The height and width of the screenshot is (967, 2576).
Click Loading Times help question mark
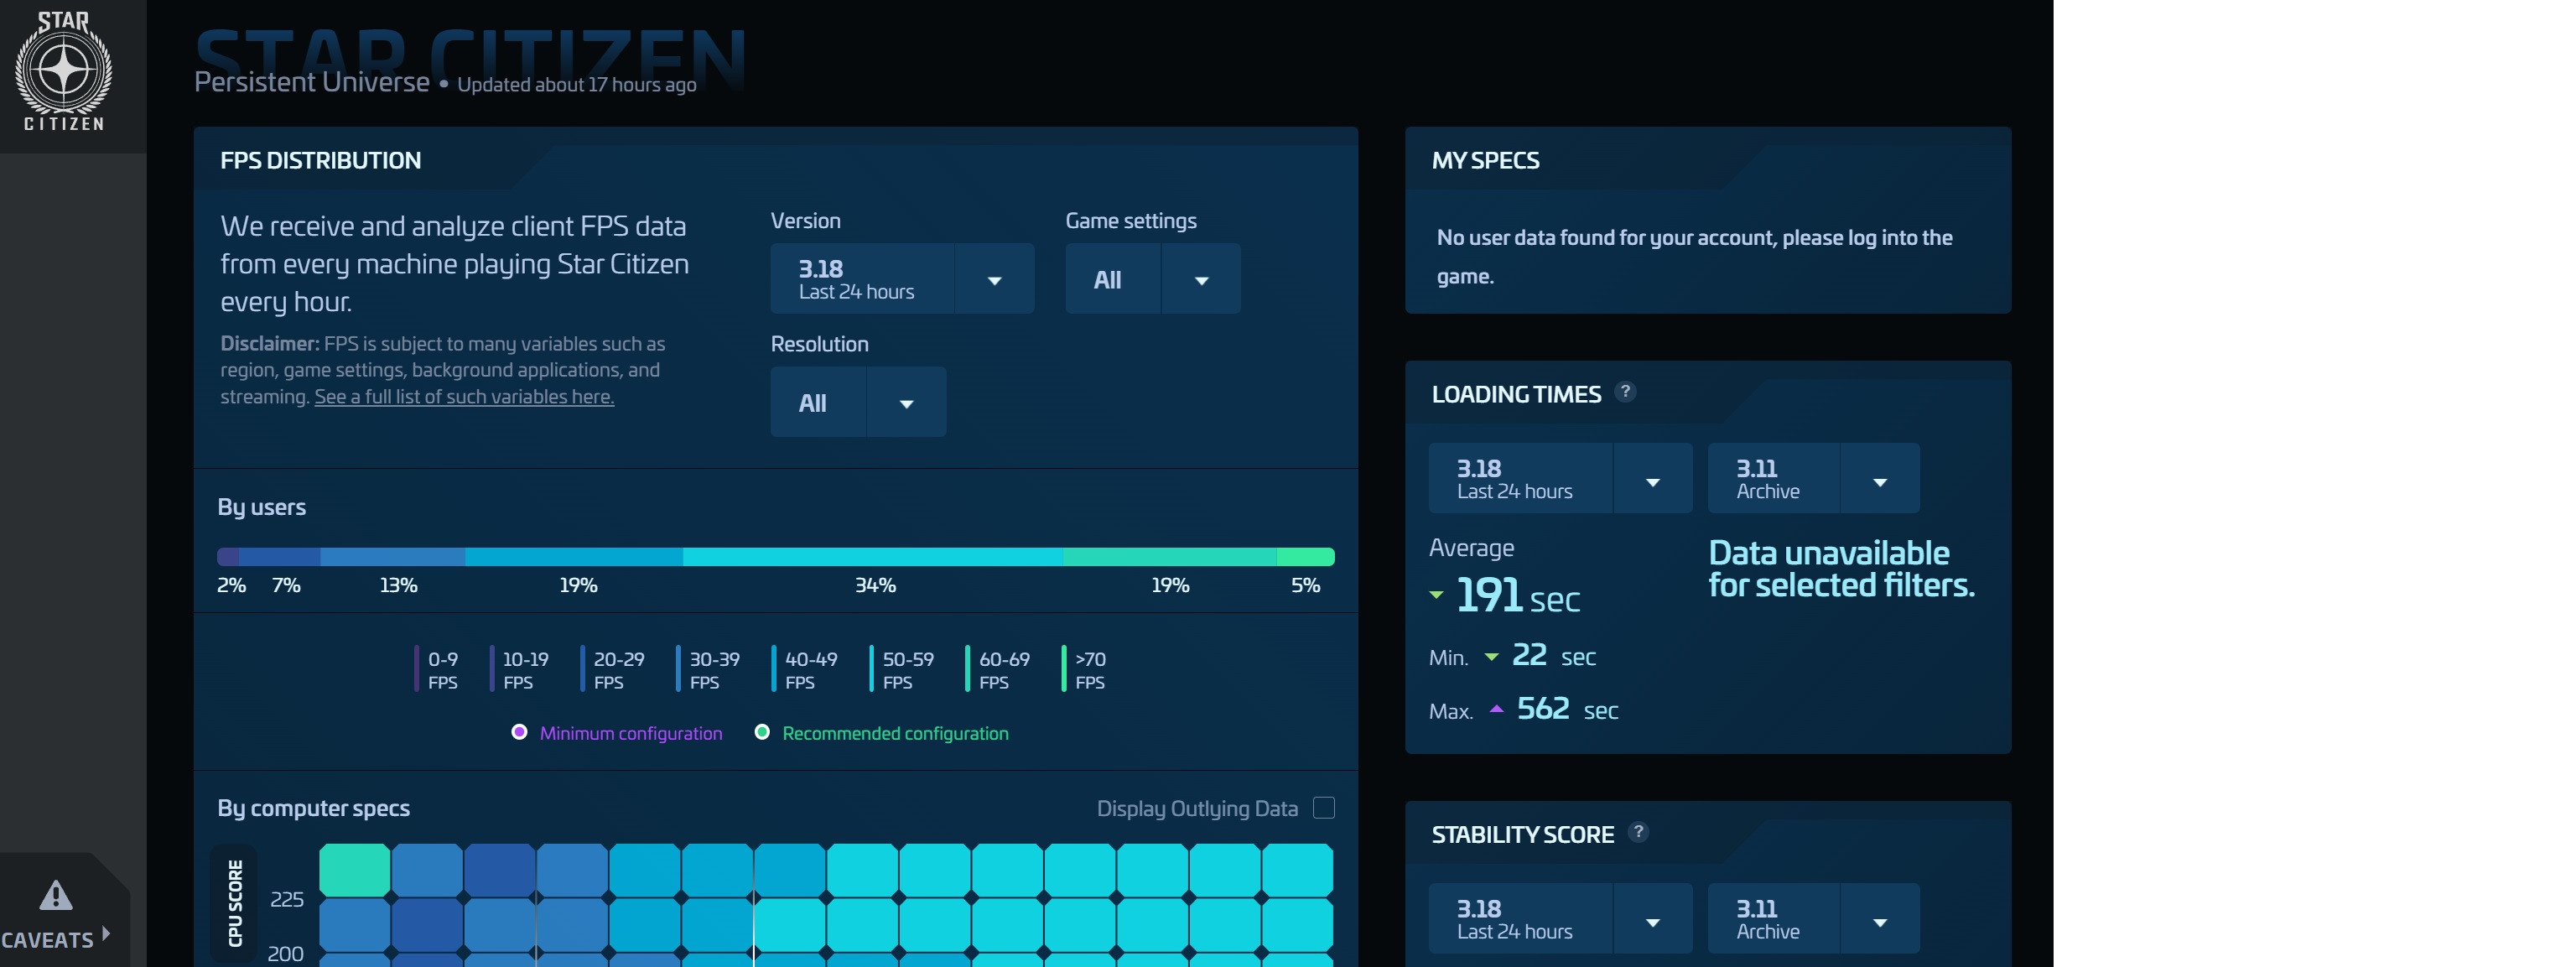coord(1626,392)
